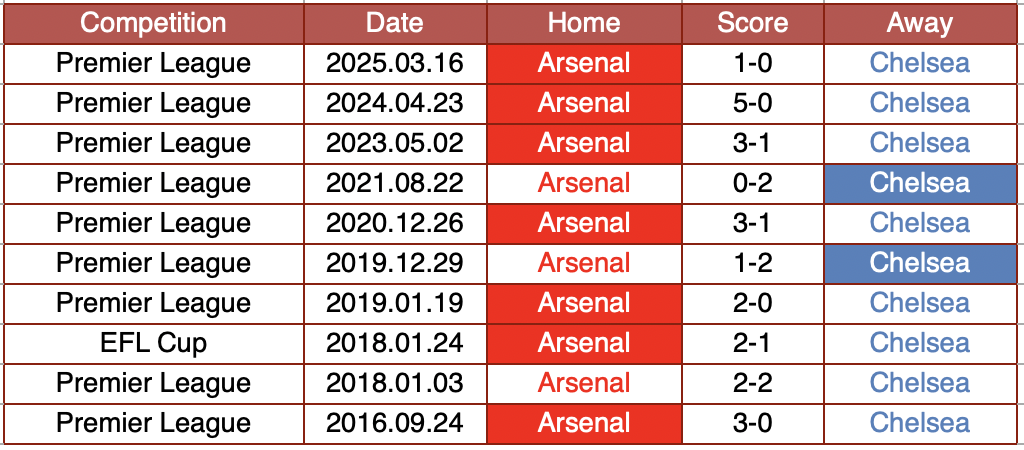The width and height of the screenshot is (1024, 450).
Task: Click Arsenal in the EFL Cup row
Action: 584,343
